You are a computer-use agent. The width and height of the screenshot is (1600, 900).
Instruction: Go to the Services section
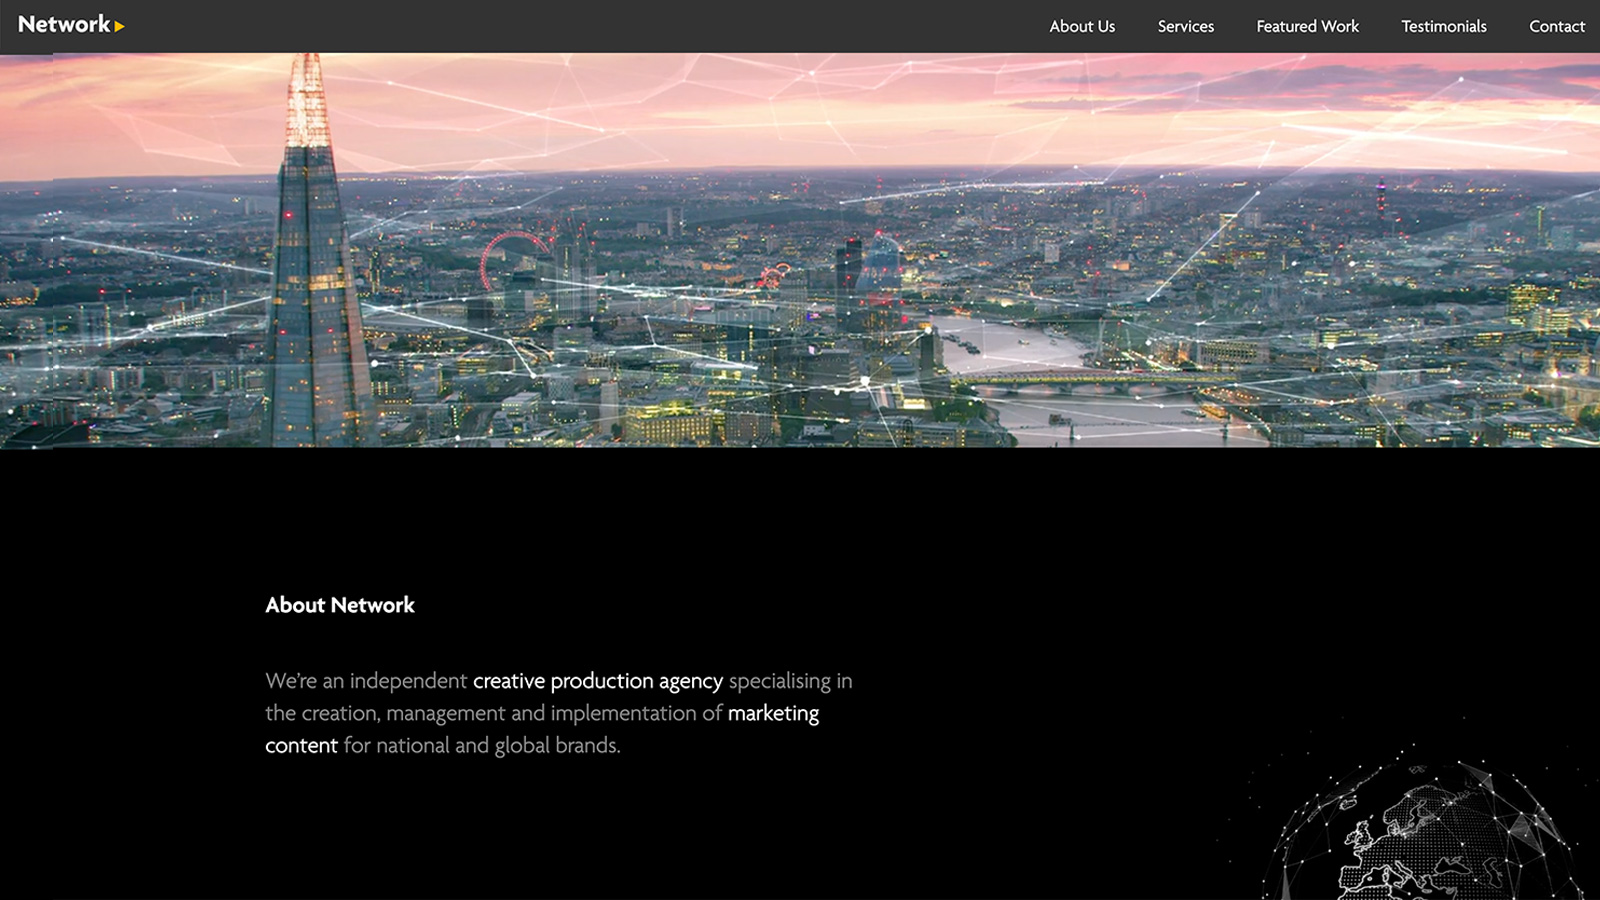pyautogui.click(x=1185, y=27)
